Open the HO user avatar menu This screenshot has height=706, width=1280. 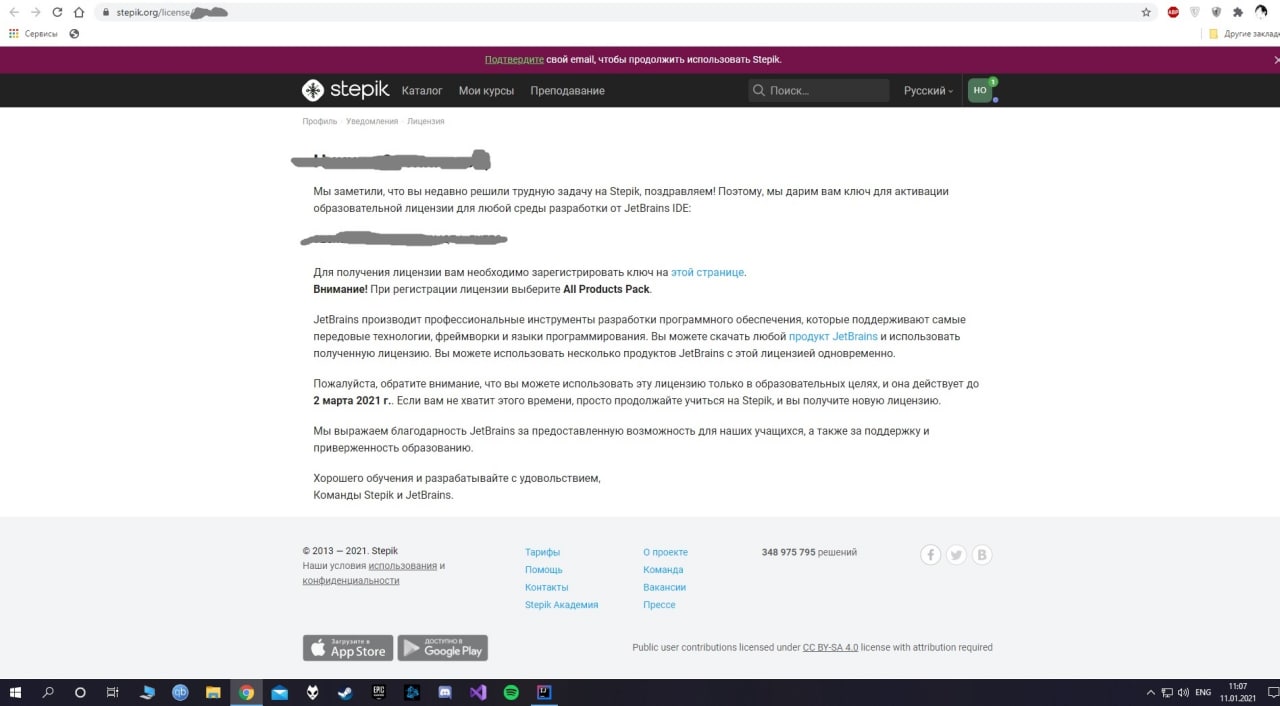pos(980,90)
